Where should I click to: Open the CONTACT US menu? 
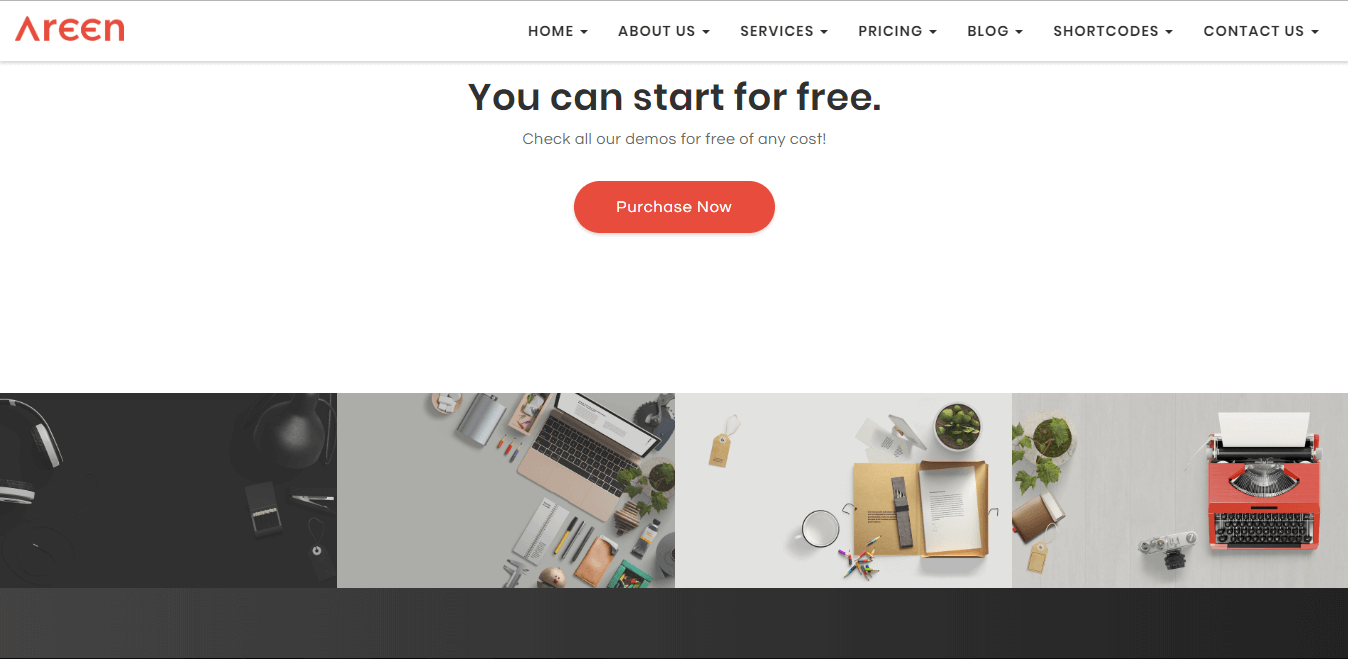[x=1261, y=31]
